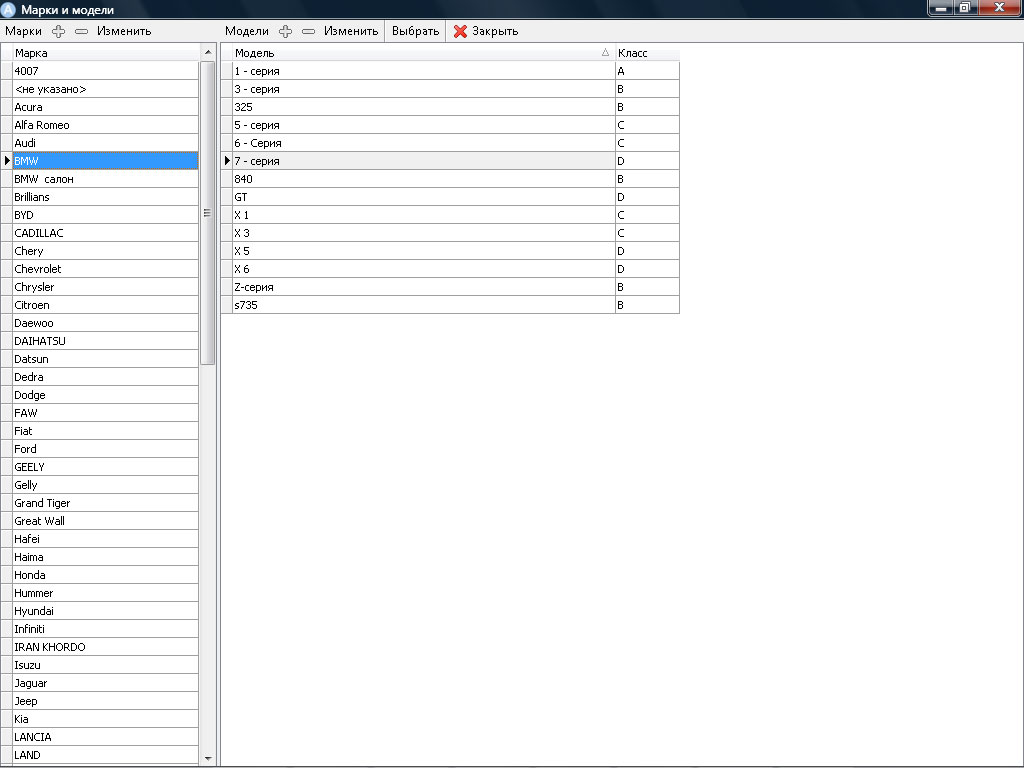Add a new brand with plus icon
1024x768 pixels.
(x=59, y=31)
